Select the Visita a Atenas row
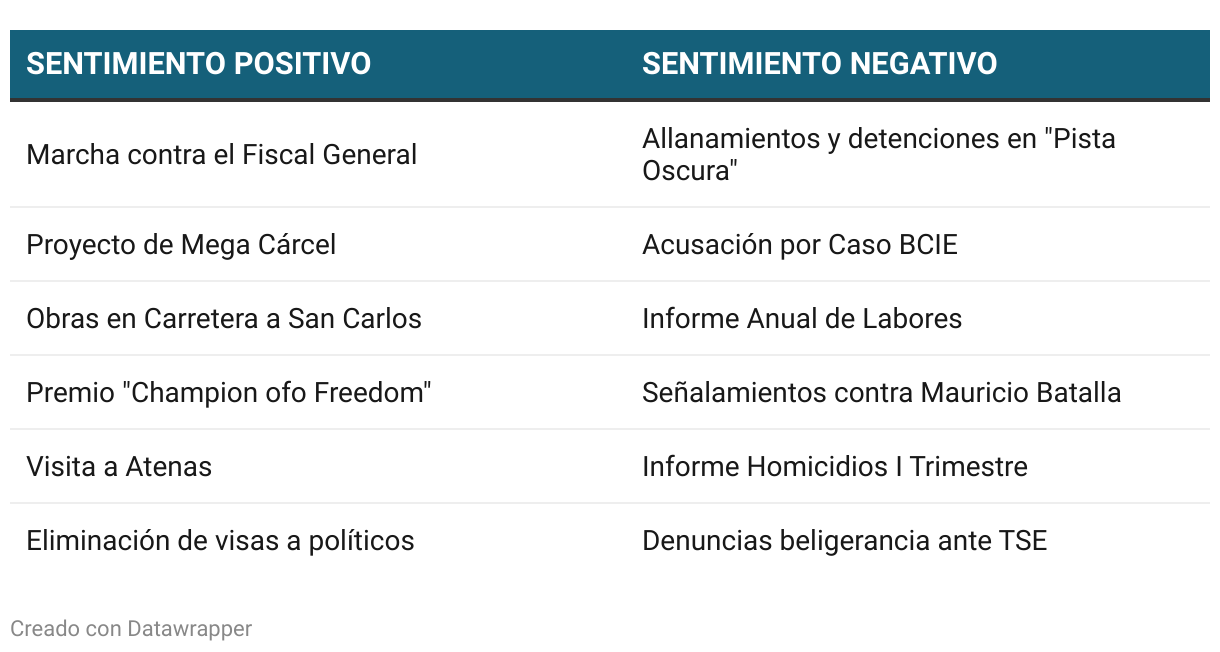 (x=610, y=467)
